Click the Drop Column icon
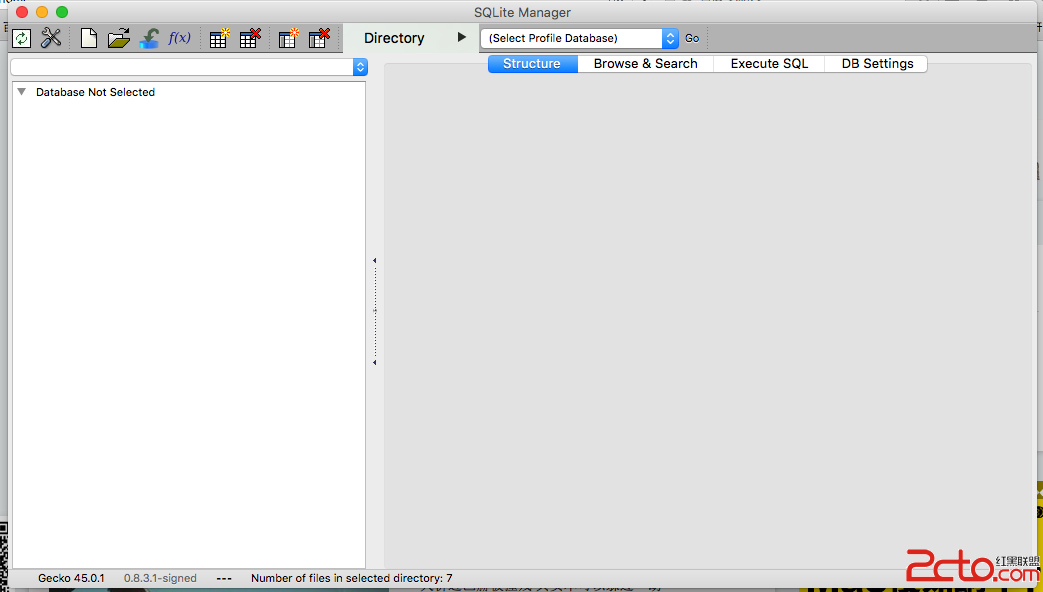1043x592 pixels. click(x=319, y=38)
